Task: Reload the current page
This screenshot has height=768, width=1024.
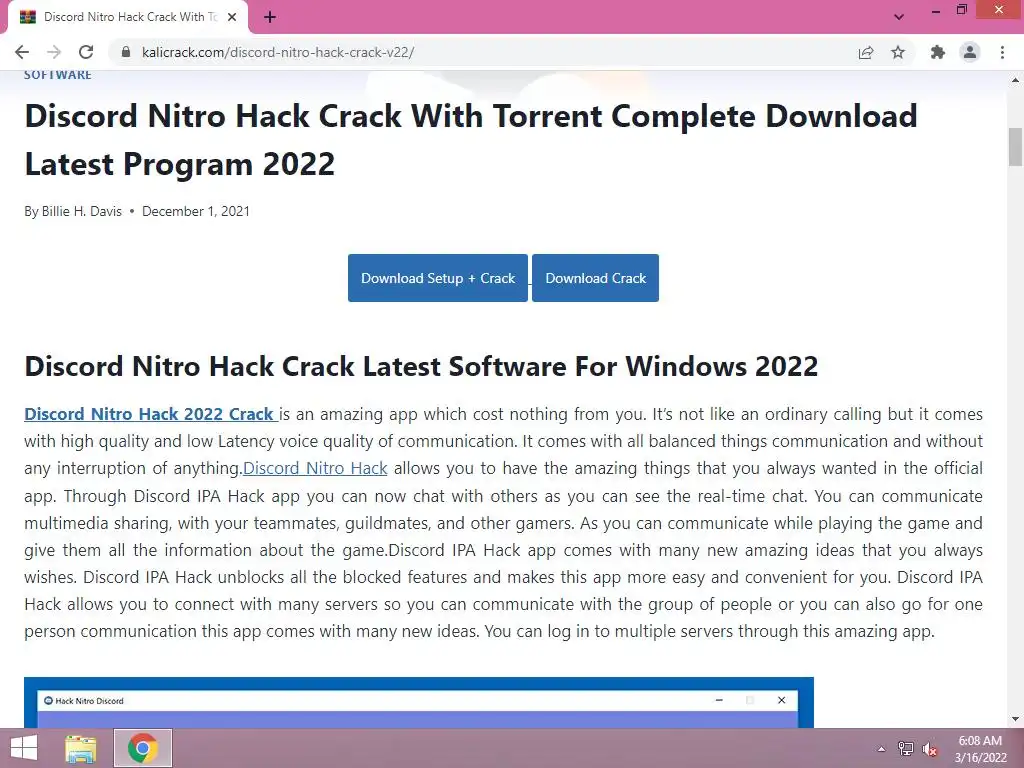Action: 86,52
